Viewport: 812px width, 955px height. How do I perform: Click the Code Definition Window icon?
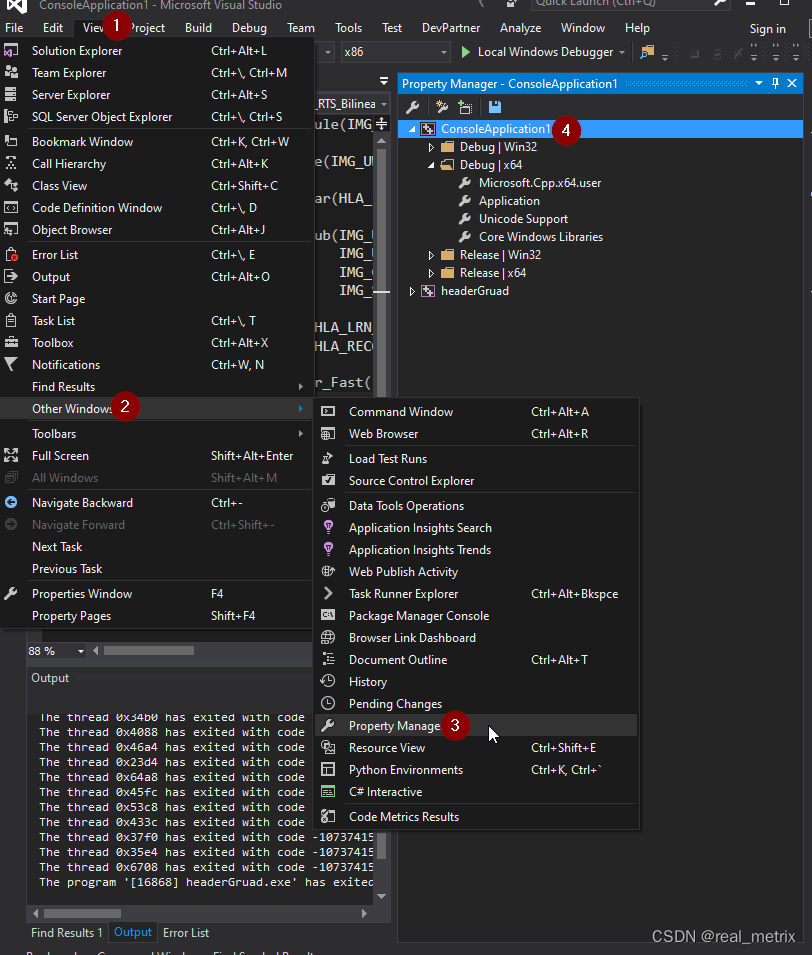pos(11,208)
